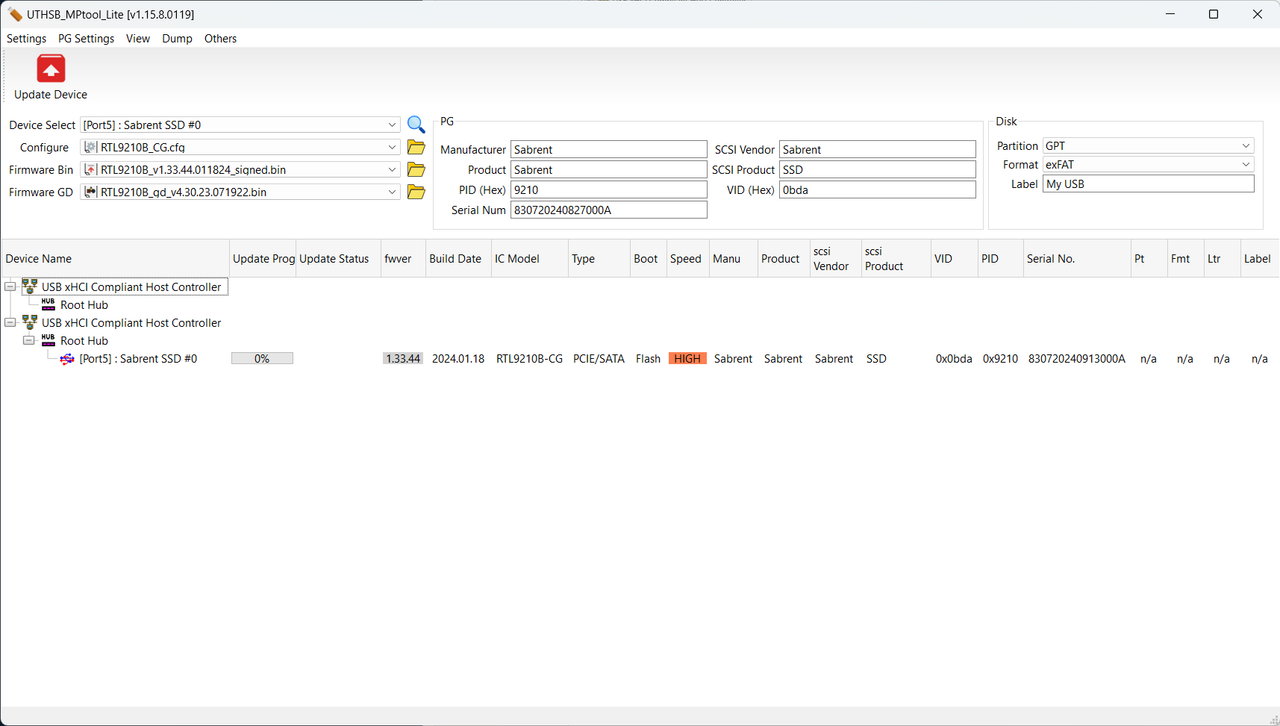Open folder browse icon for Firmware Bin
The height and width of the screenshot is (726, 1280).
coord(416,170)
